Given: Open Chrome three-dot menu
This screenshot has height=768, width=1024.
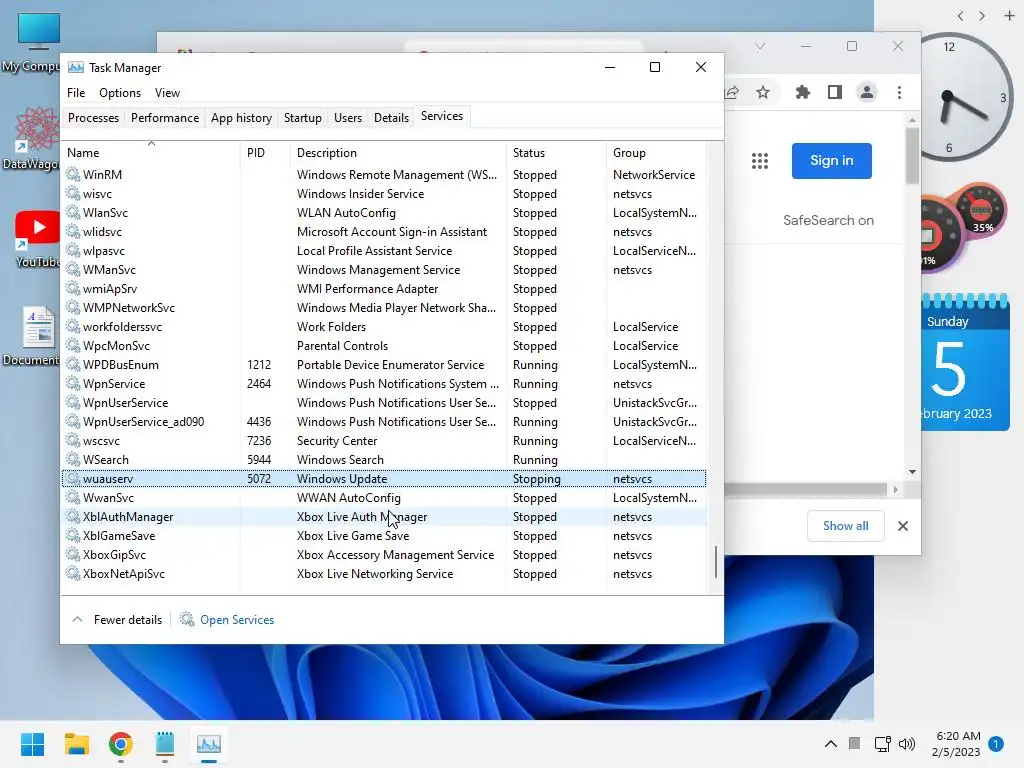Looking at the screenshot, I should point(899,92).
